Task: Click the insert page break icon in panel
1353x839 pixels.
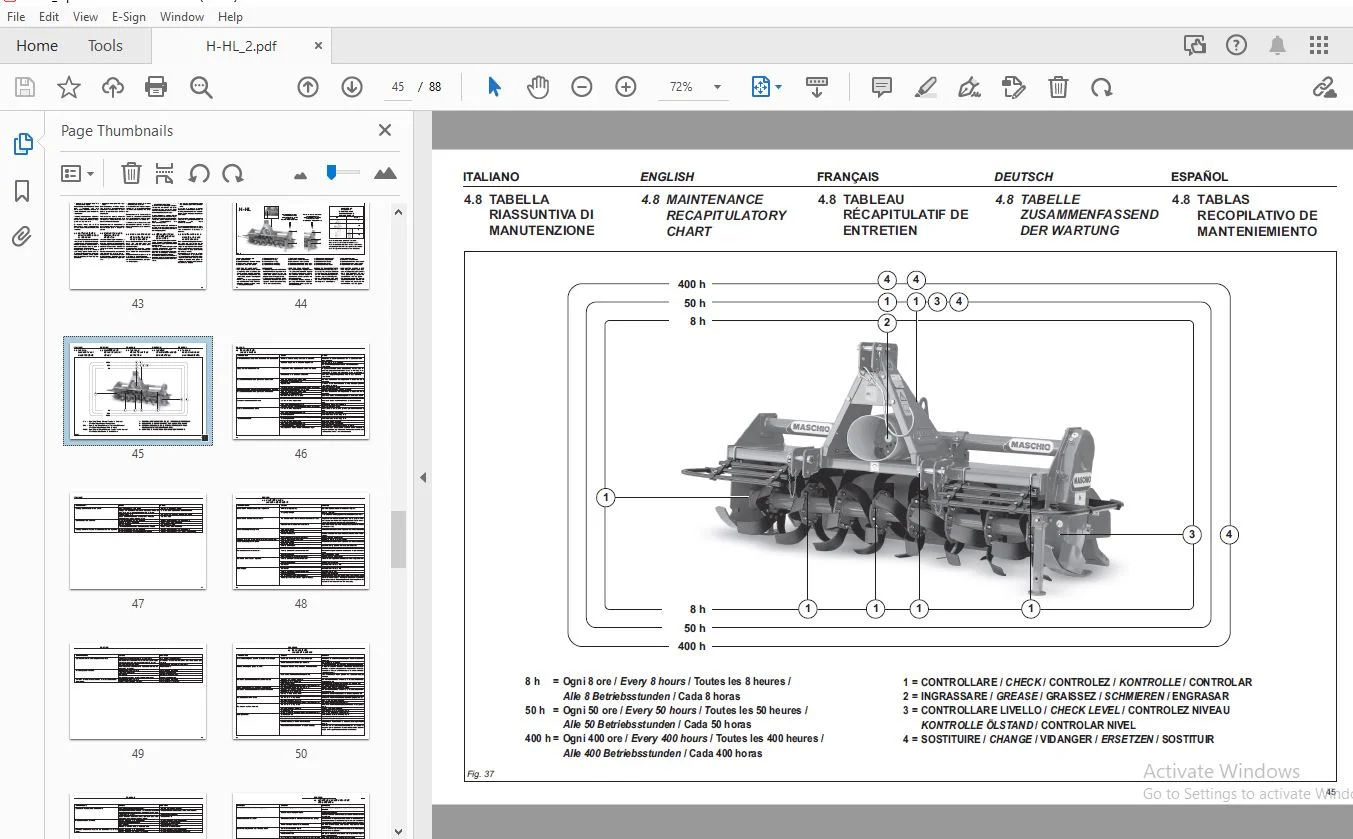Action: pos(165,173)
